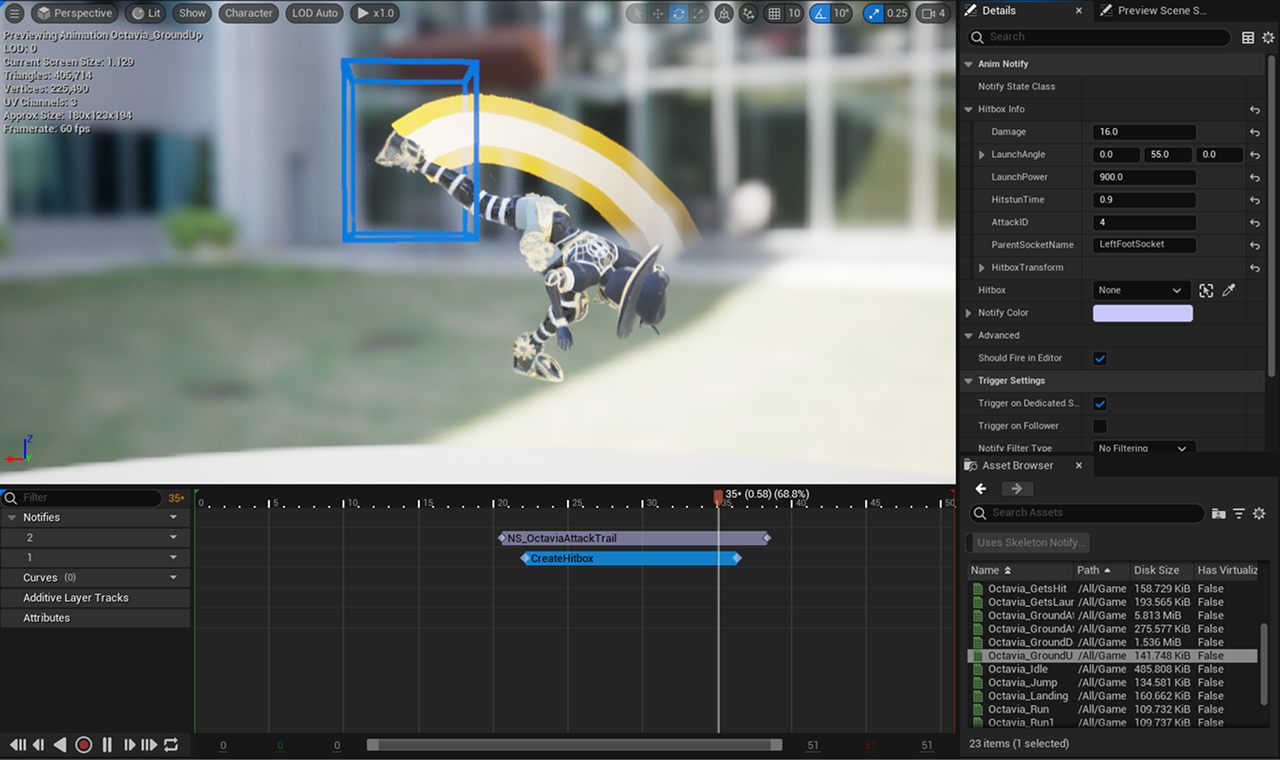Switch to the Details tab

[x=998, y=10]
